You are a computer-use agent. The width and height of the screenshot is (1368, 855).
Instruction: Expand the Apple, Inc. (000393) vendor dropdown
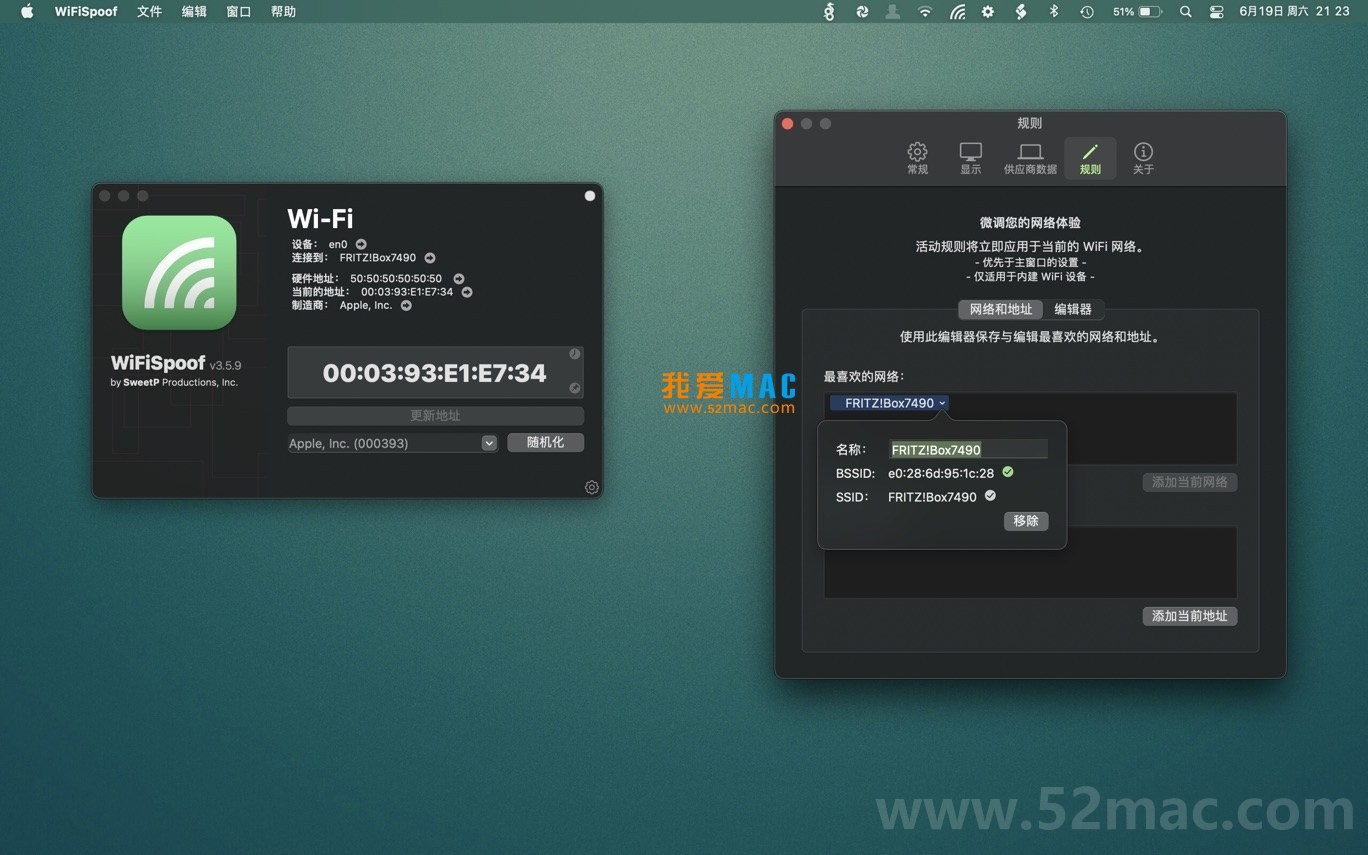pos(489,443)
